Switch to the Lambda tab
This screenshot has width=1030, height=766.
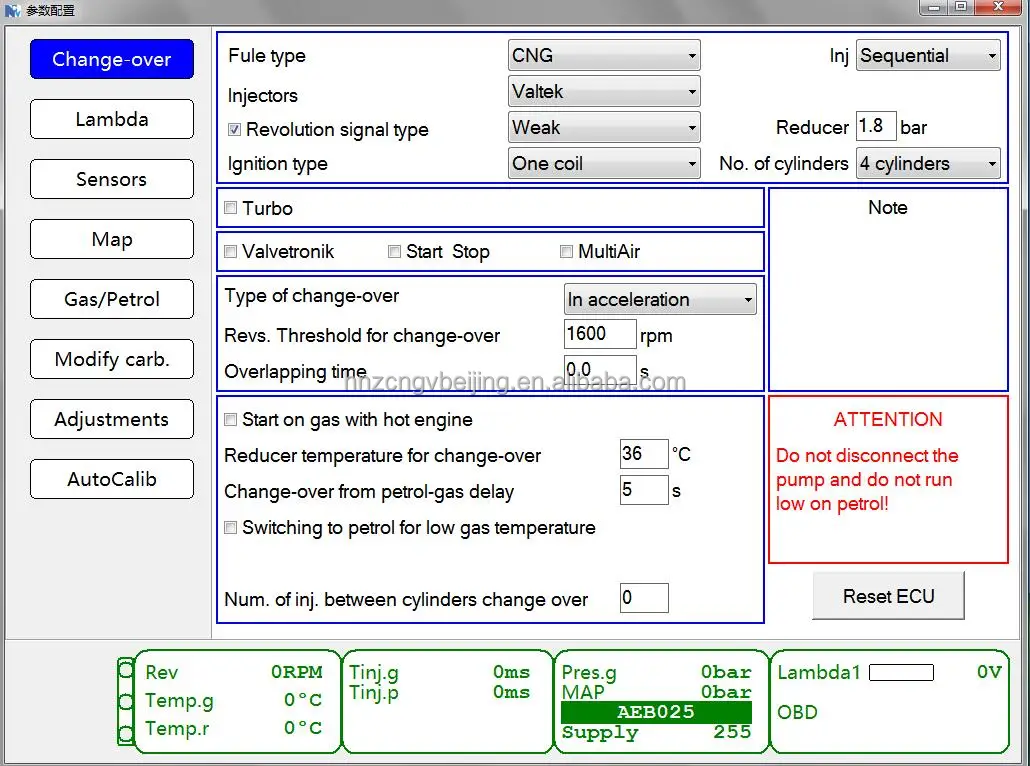click(112, 119)
